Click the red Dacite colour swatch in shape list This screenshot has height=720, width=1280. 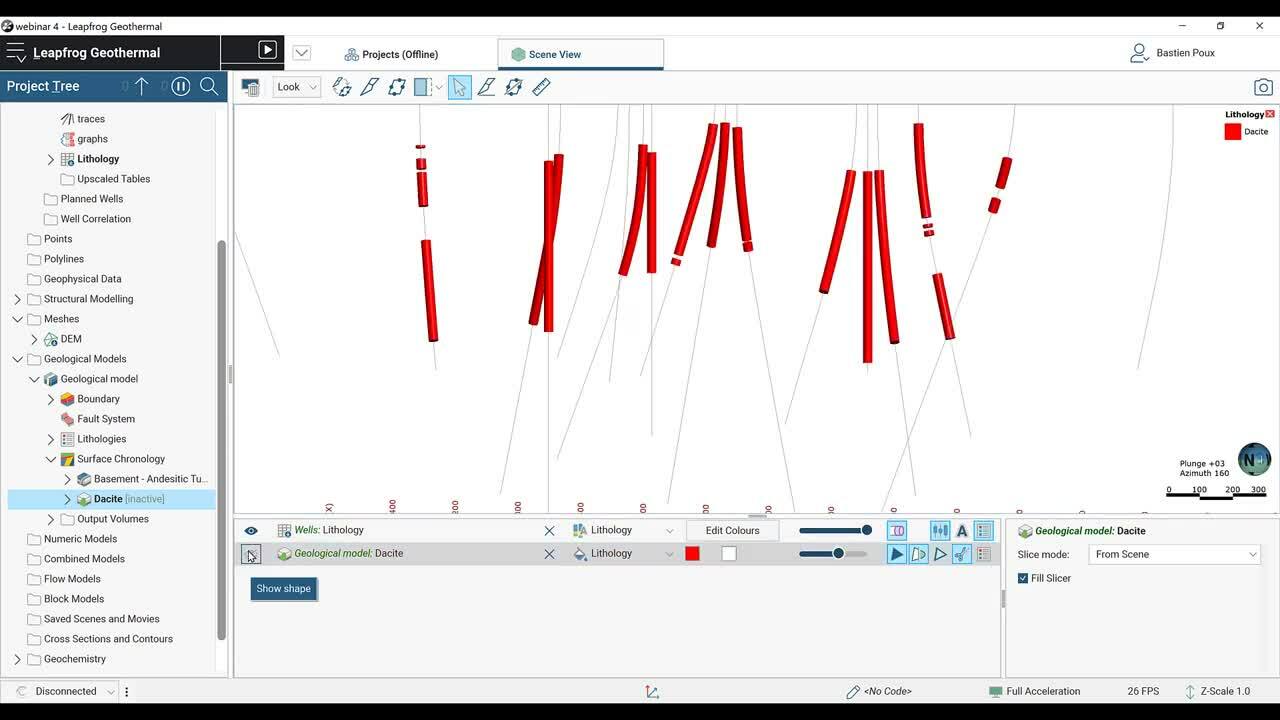(692, 554)
